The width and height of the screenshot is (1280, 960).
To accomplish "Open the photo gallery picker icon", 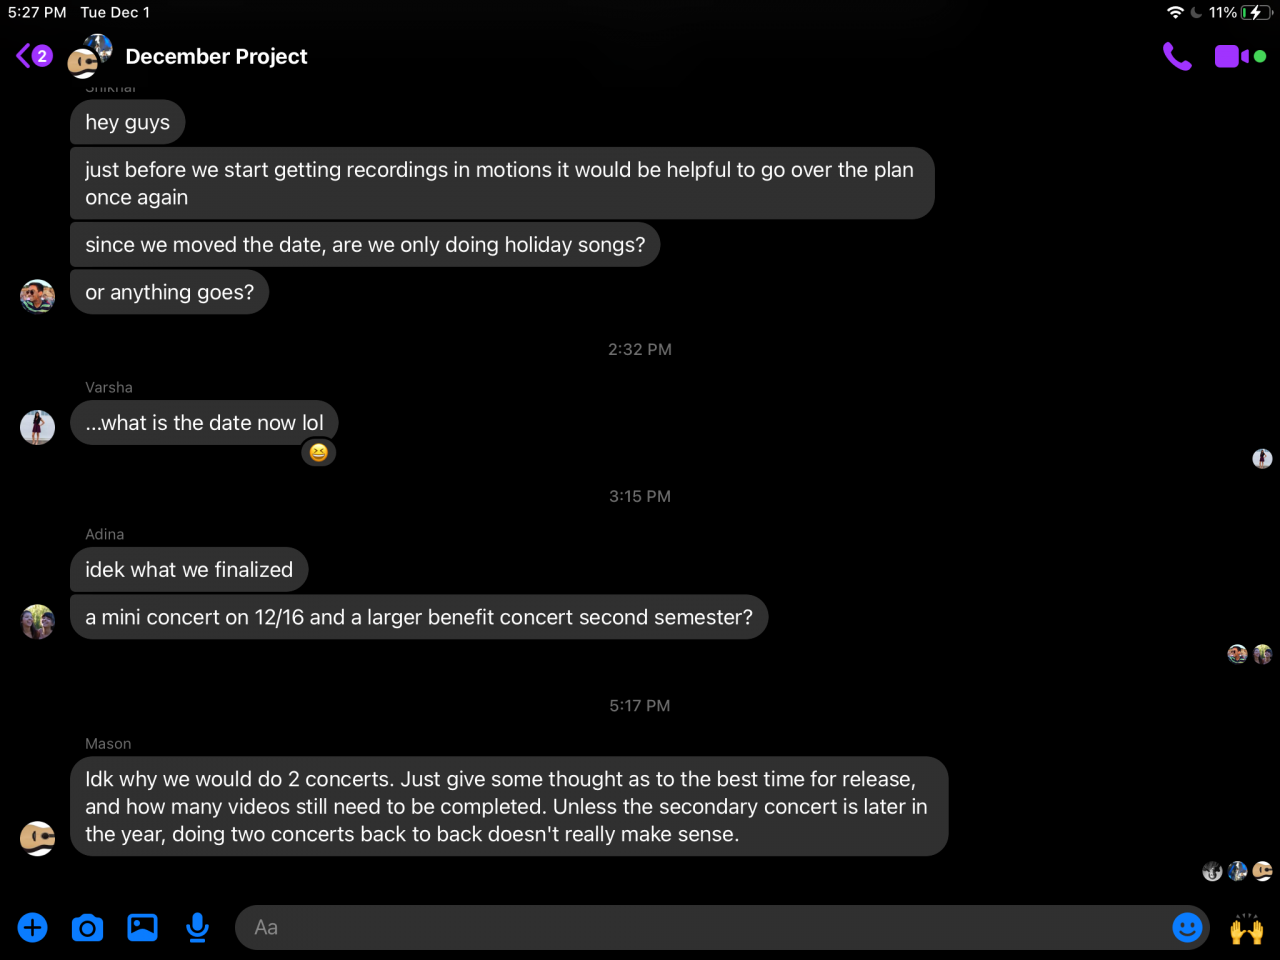I will click(142, 928).
